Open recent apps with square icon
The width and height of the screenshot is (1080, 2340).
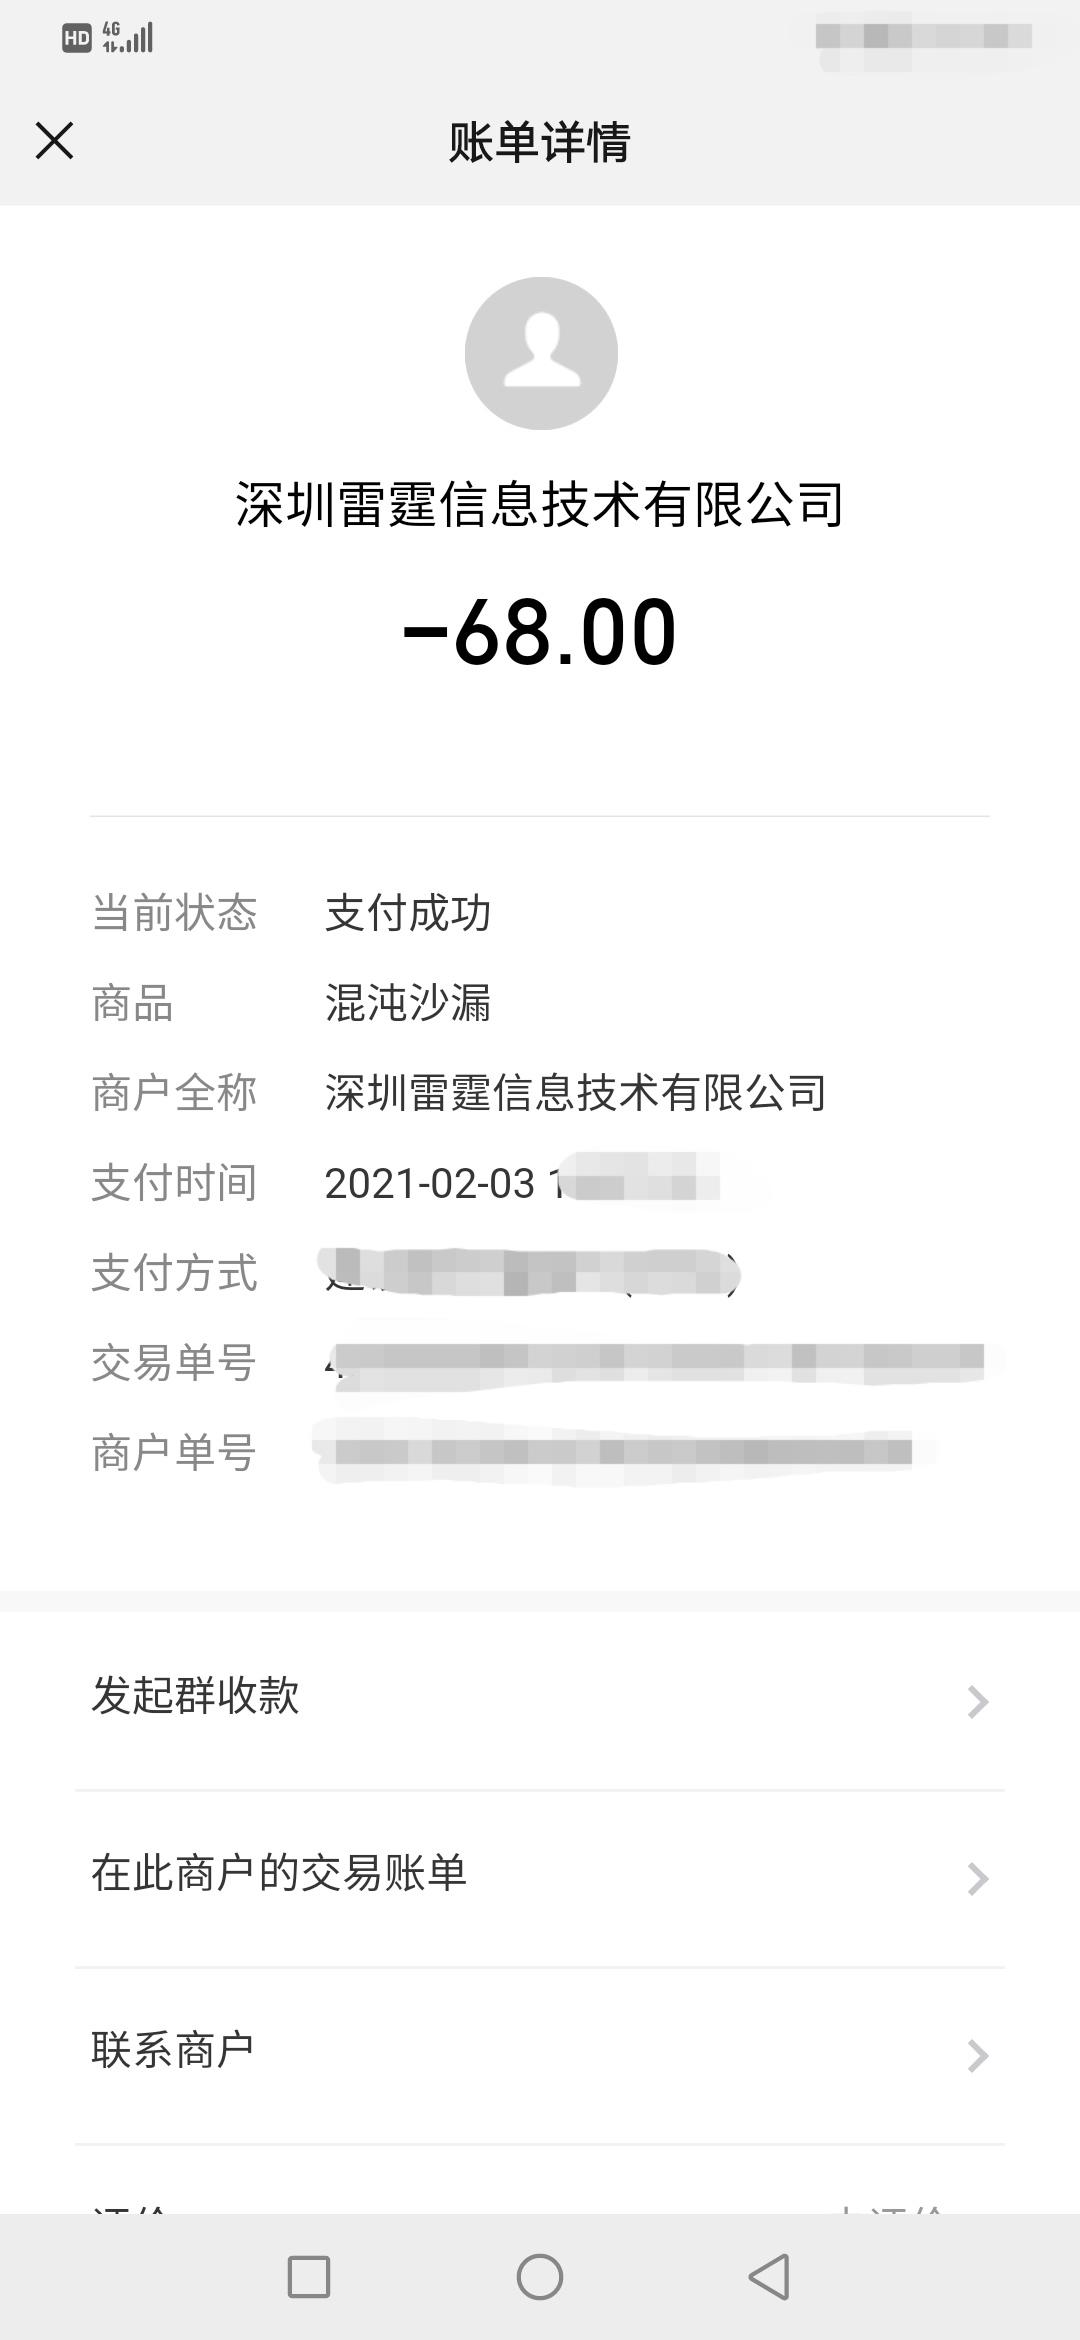coord(309,2277)
